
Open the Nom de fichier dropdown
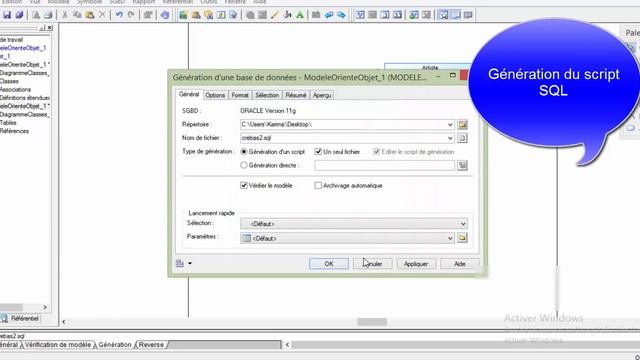[450, 138]
